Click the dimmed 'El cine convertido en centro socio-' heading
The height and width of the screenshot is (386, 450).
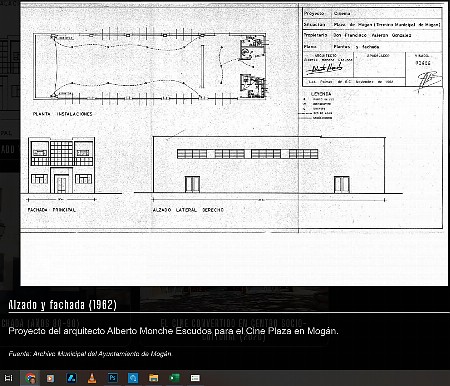[x=233, y=323]
